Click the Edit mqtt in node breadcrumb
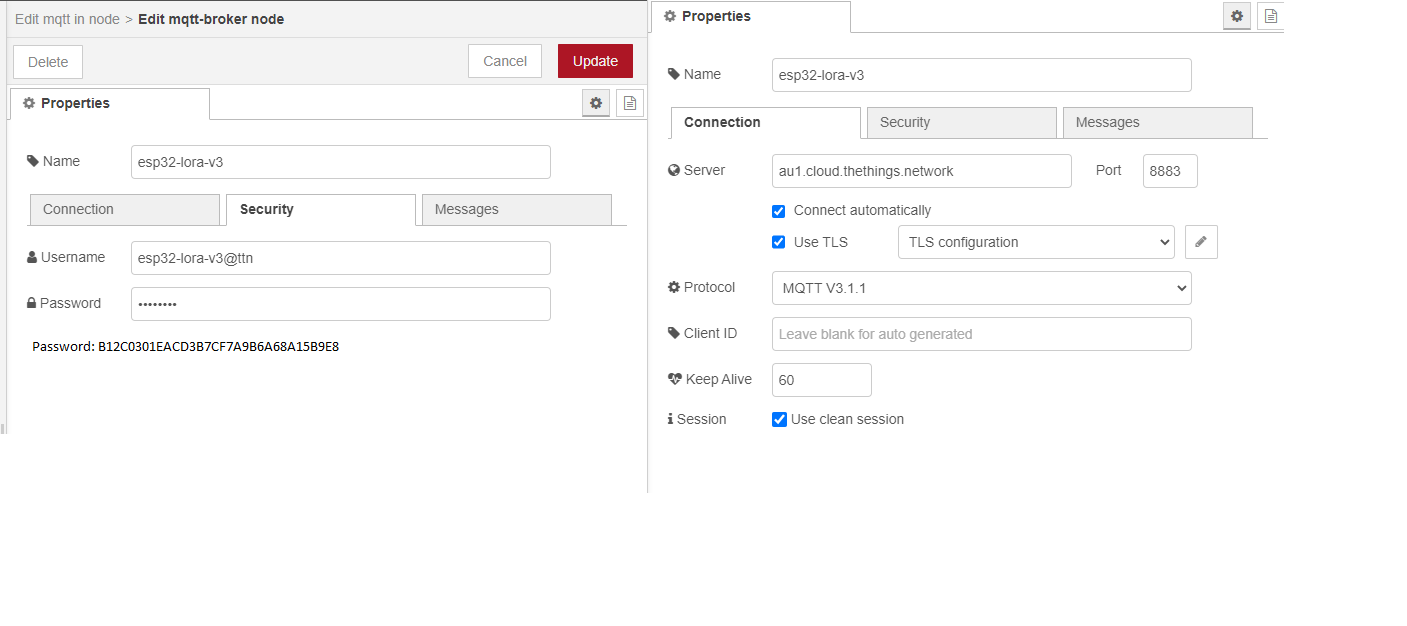This screenshot has height=626, width=1407. pyautogui.click(x=67, y=19)
